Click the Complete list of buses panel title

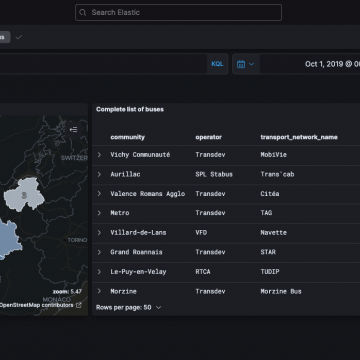coord(130,109)
